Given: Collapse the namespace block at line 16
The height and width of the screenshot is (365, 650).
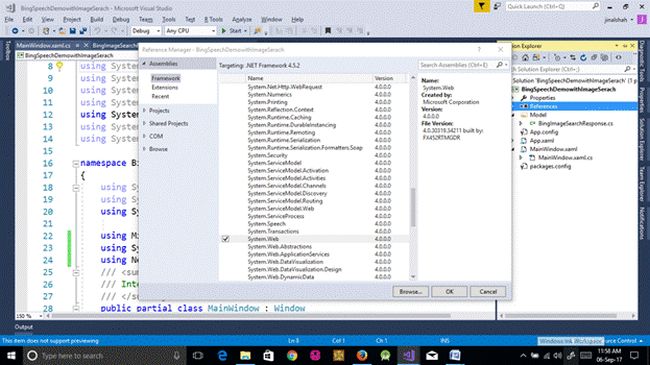Looking at the screenshot, I should [76, 164].
